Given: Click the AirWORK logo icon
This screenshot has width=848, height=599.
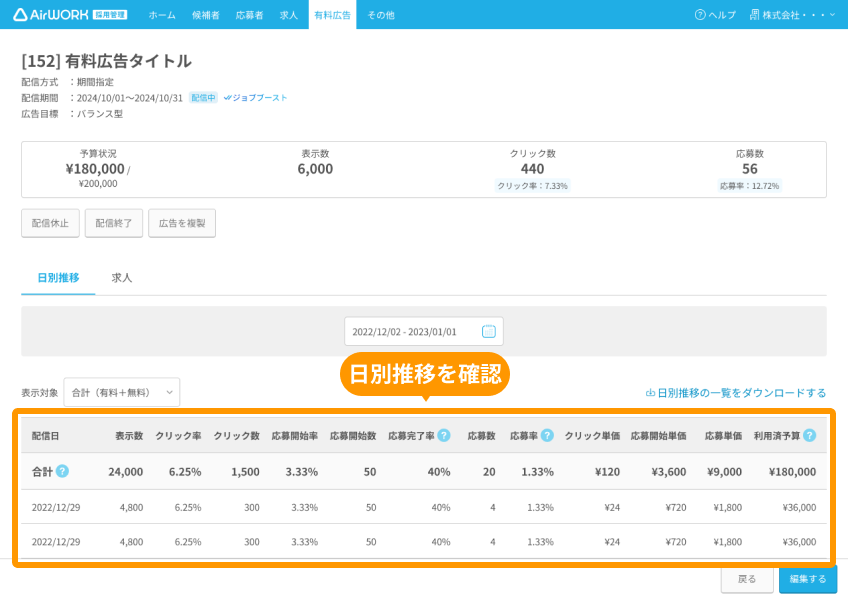Looking at the screenshot, I should coord(20,15).
